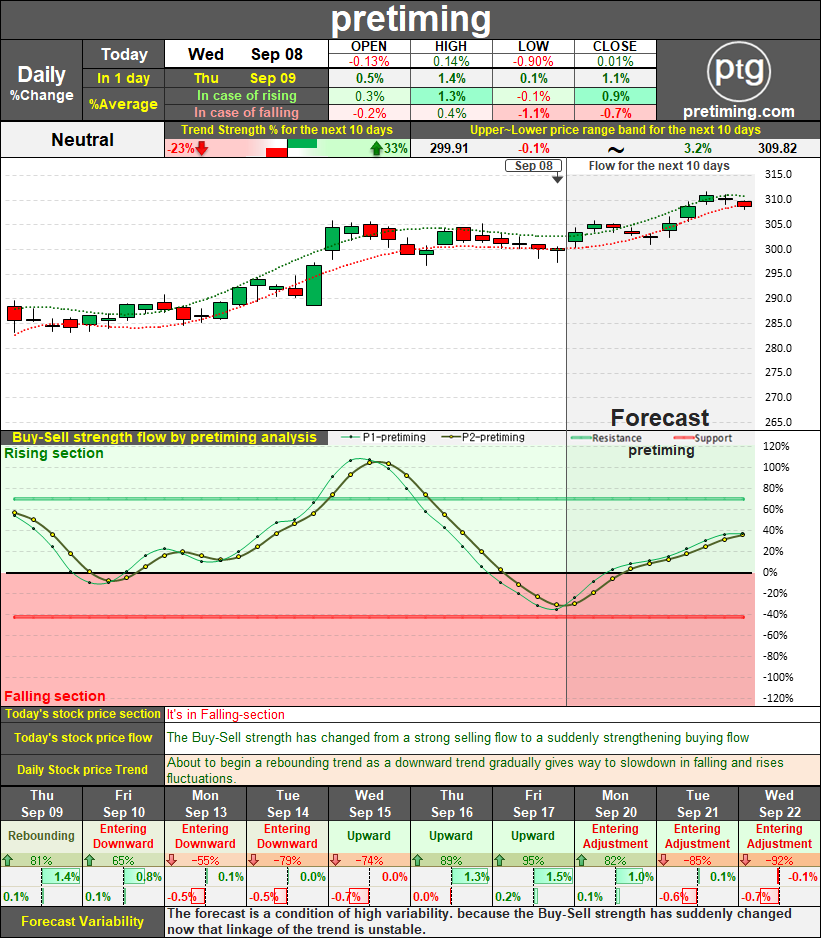
Task: Click the green up arrow beside 81%
Action: [8, 860]
